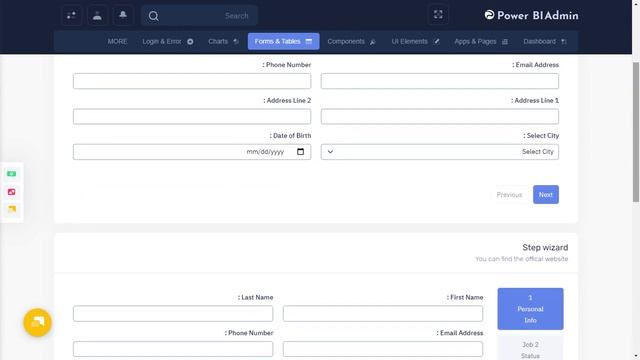
Task: Click the upper Phone Number input
Action: pyautogui.click(x=192, y=81)
